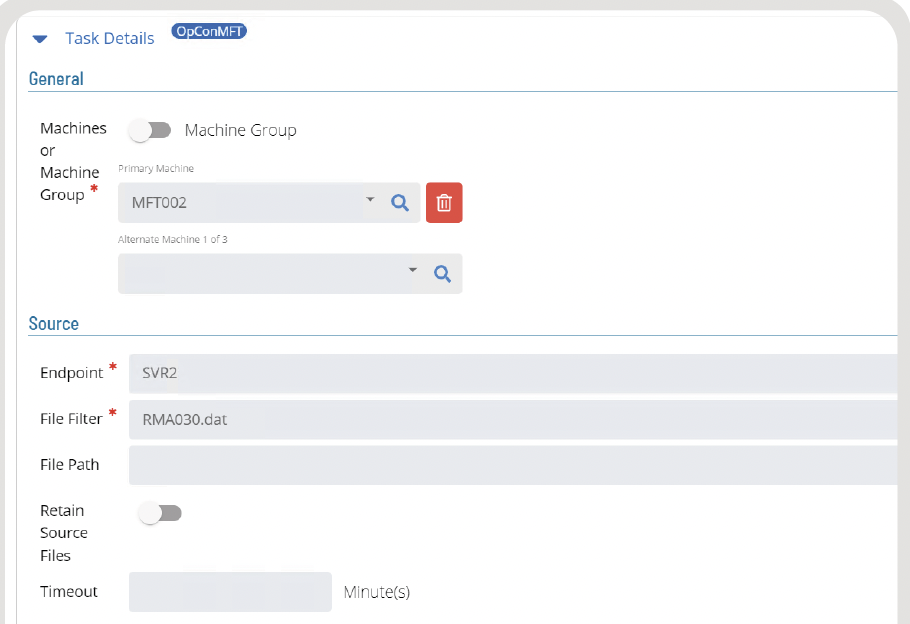The width and height of the screenshot is (910, 624).
Task: Click the empty File Path field
Action: coord(513,465)
